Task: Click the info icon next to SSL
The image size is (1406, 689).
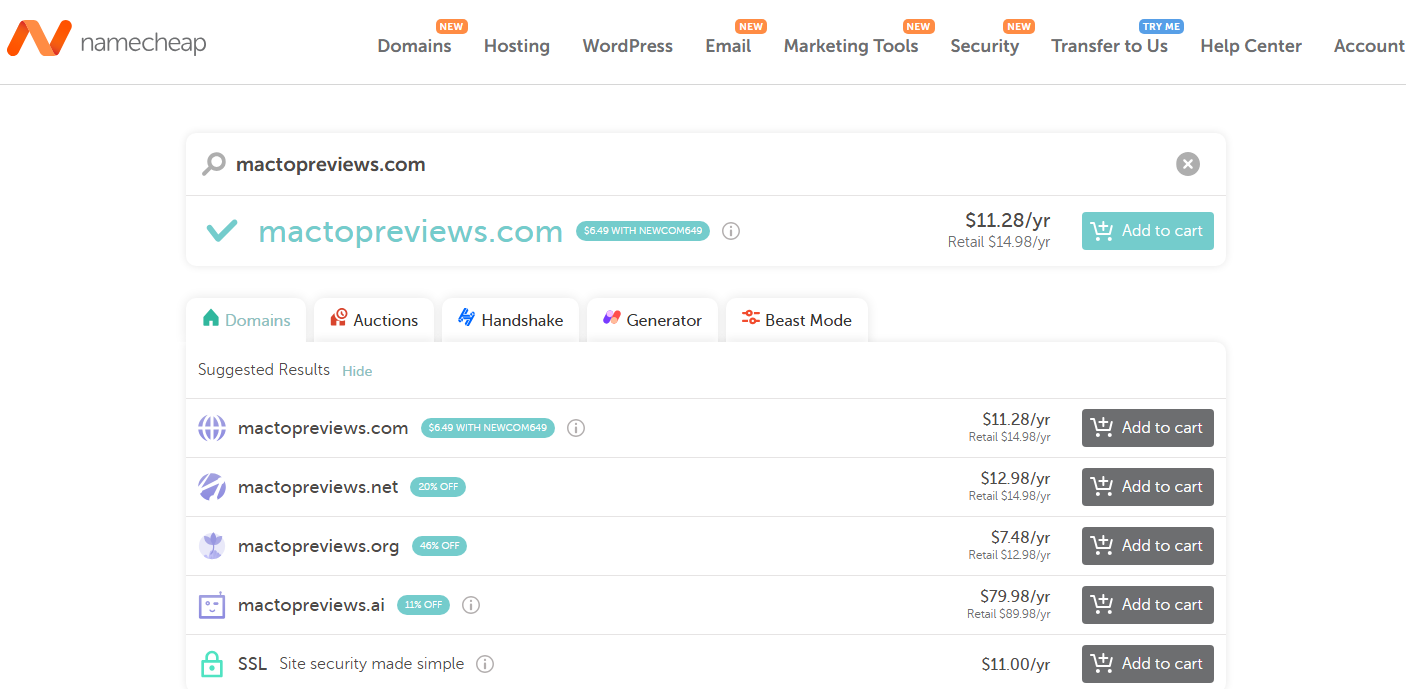Action: tap(485, 664)
